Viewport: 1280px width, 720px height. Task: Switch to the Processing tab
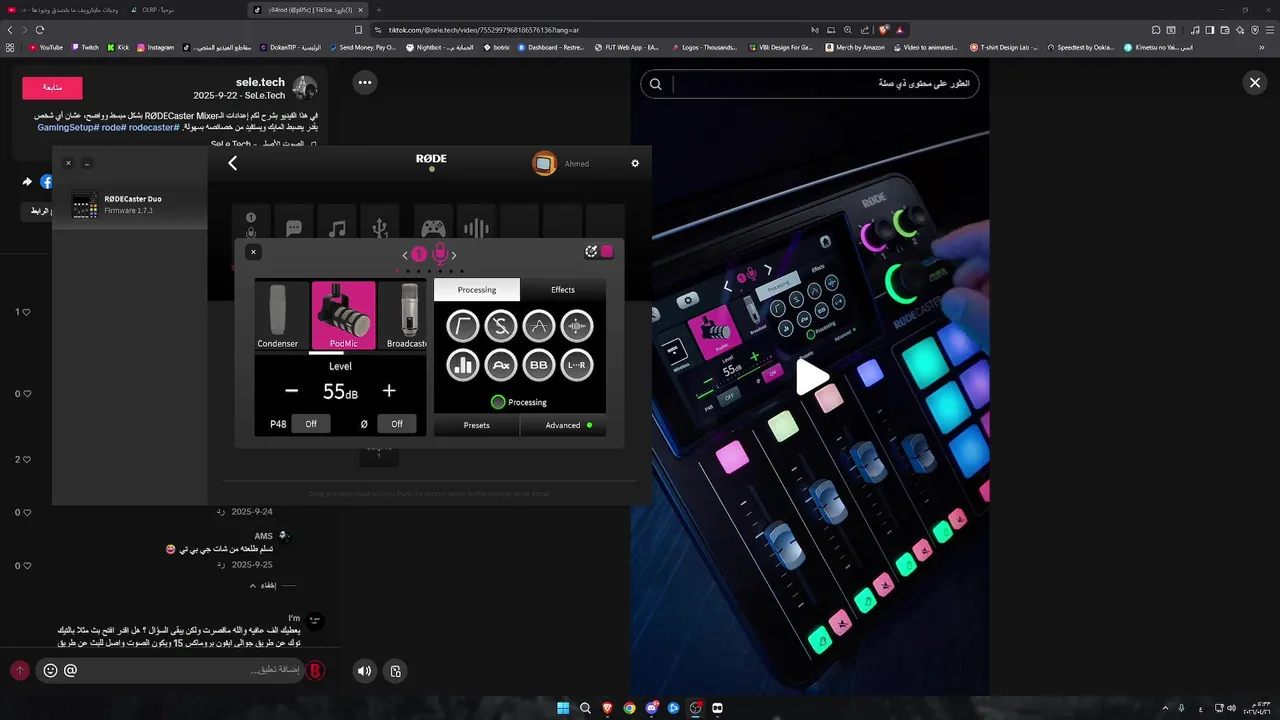tap(477, 289)
